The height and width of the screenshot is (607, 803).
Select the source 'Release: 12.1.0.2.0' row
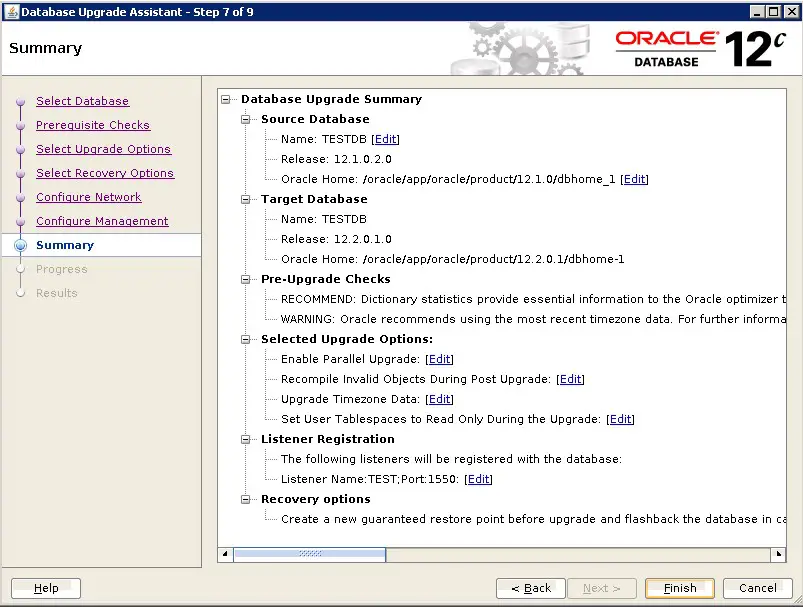tap(336, 159)
